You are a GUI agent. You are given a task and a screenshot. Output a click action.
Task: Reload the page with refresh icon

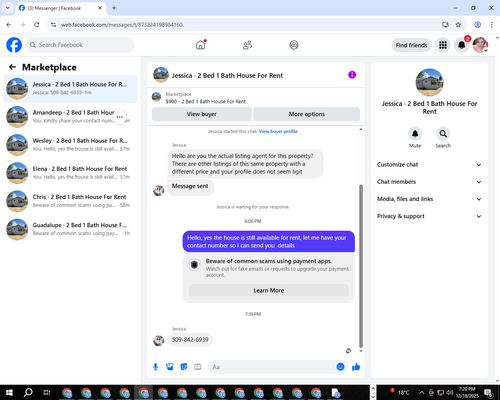click(37, 25)
